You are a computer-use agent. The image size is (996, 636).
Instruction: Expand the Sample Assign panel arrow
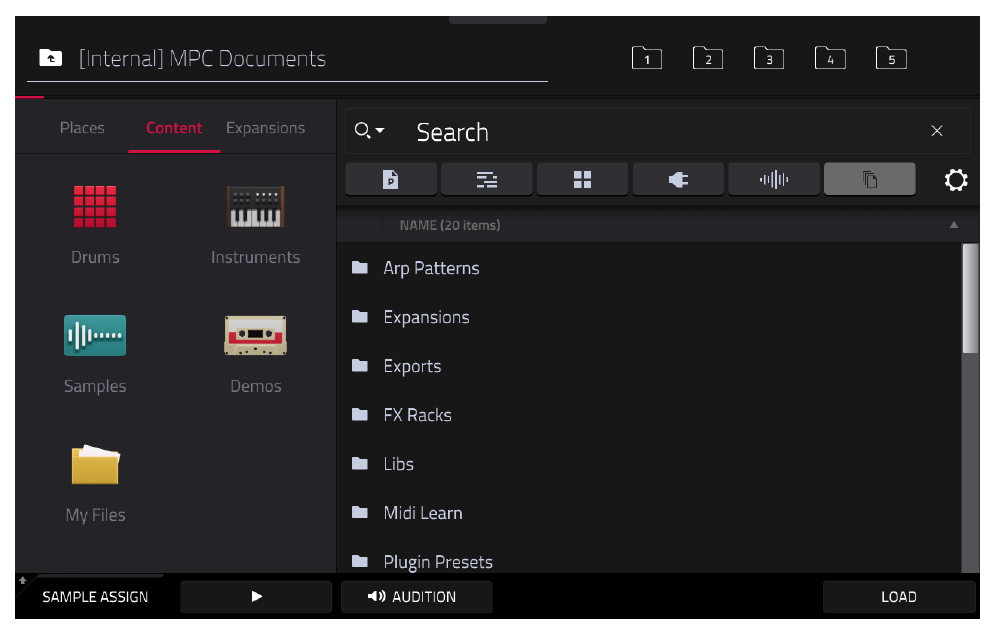click(23, 580)
